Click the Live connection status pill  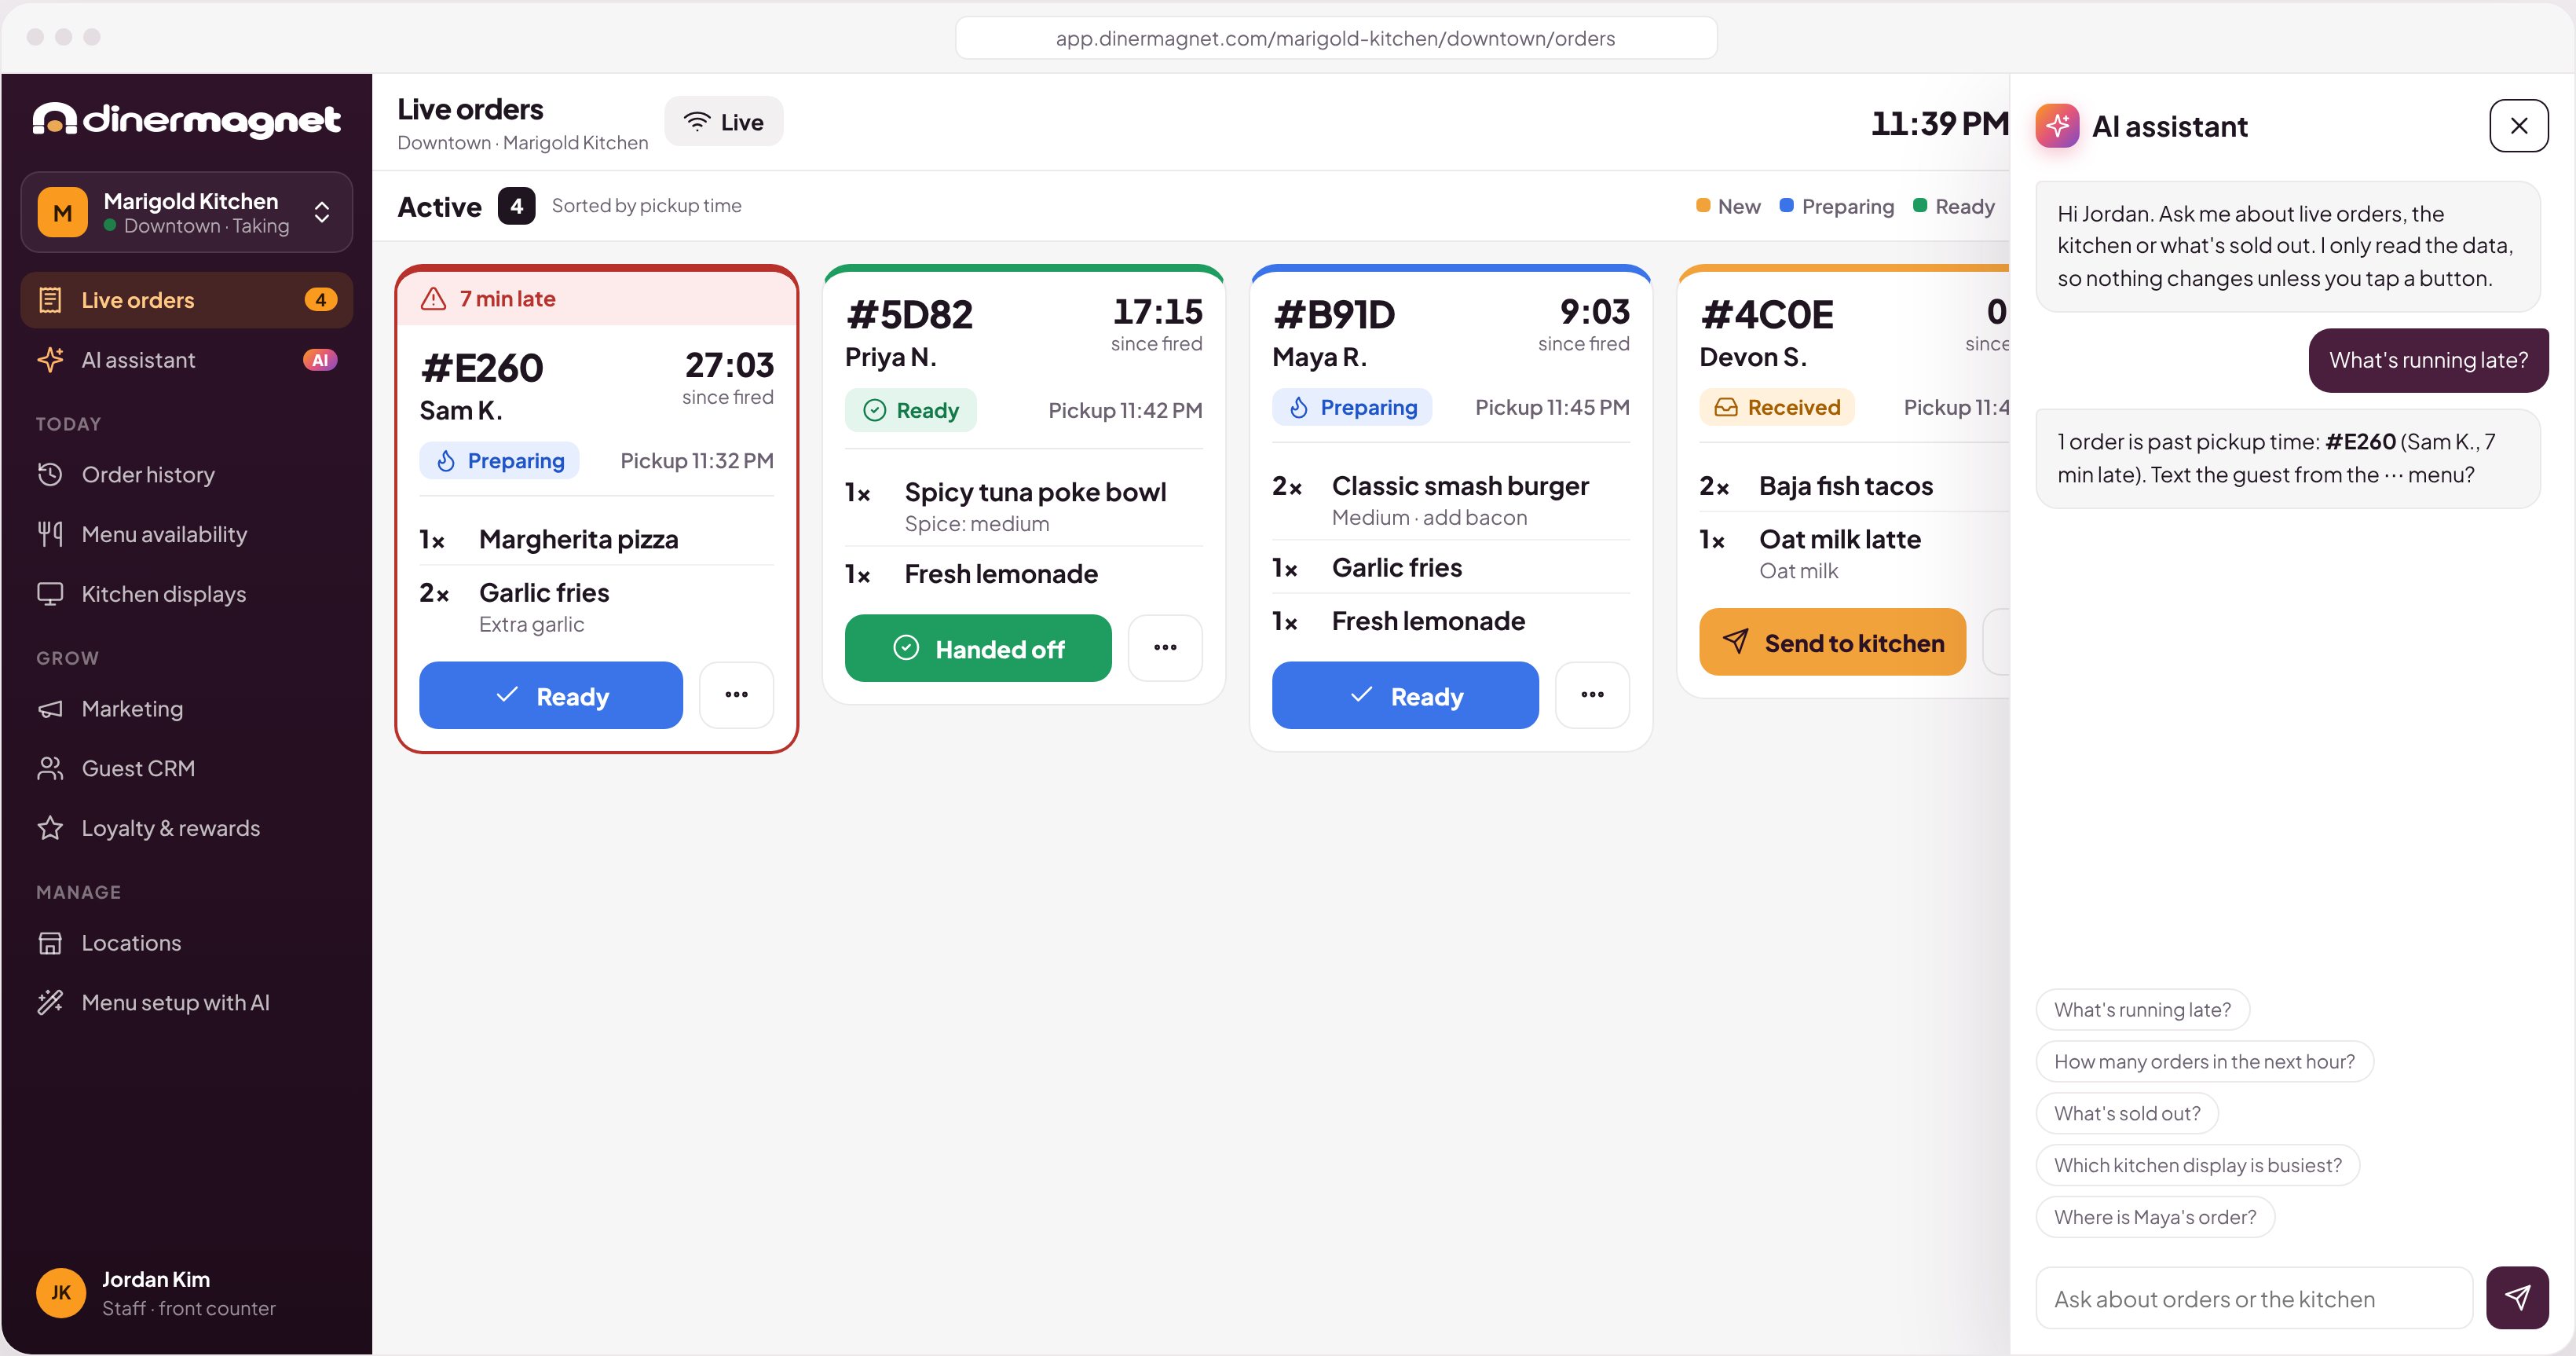[723, 122]
